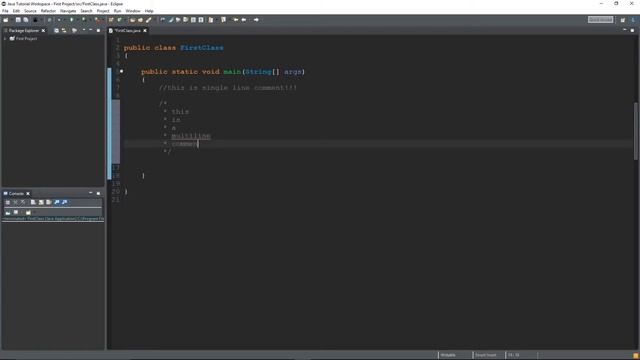Screen dimensions: 640x360
Task: Select the Console view tab
Action: [x=16, y=193]
